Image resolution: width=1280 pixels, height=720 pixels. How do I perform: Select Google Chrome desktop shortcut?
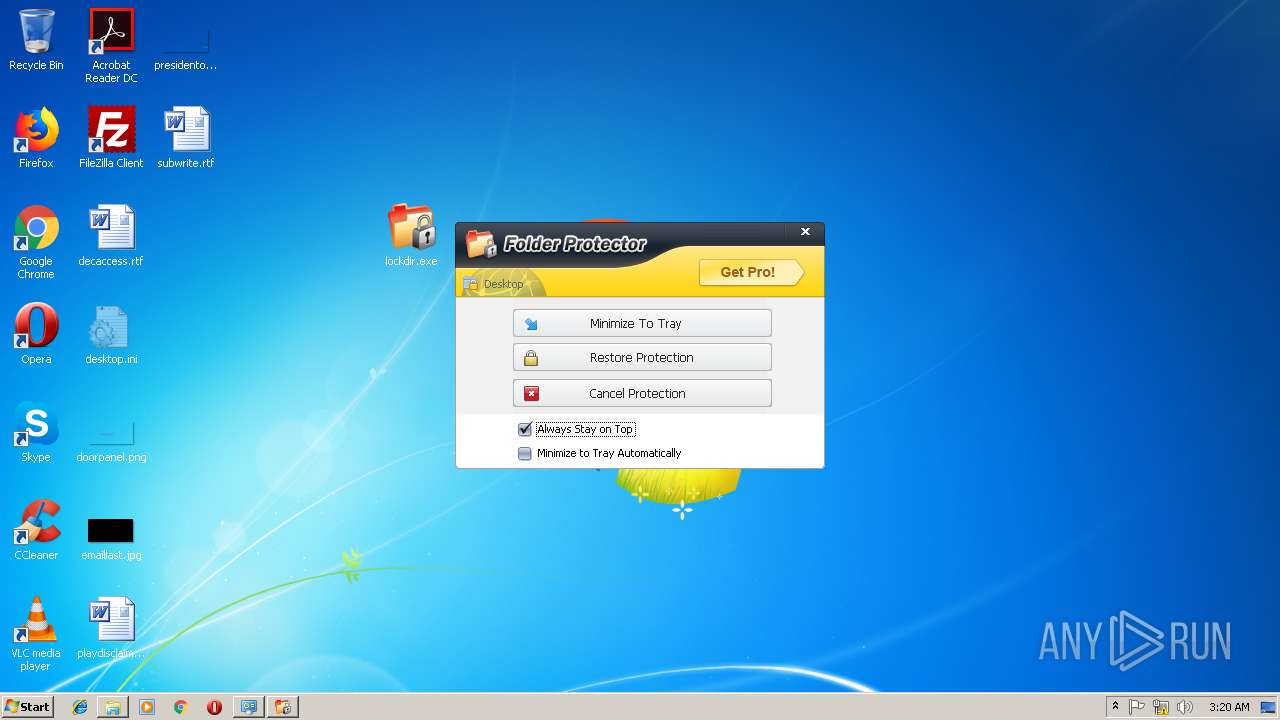point(36,242)
